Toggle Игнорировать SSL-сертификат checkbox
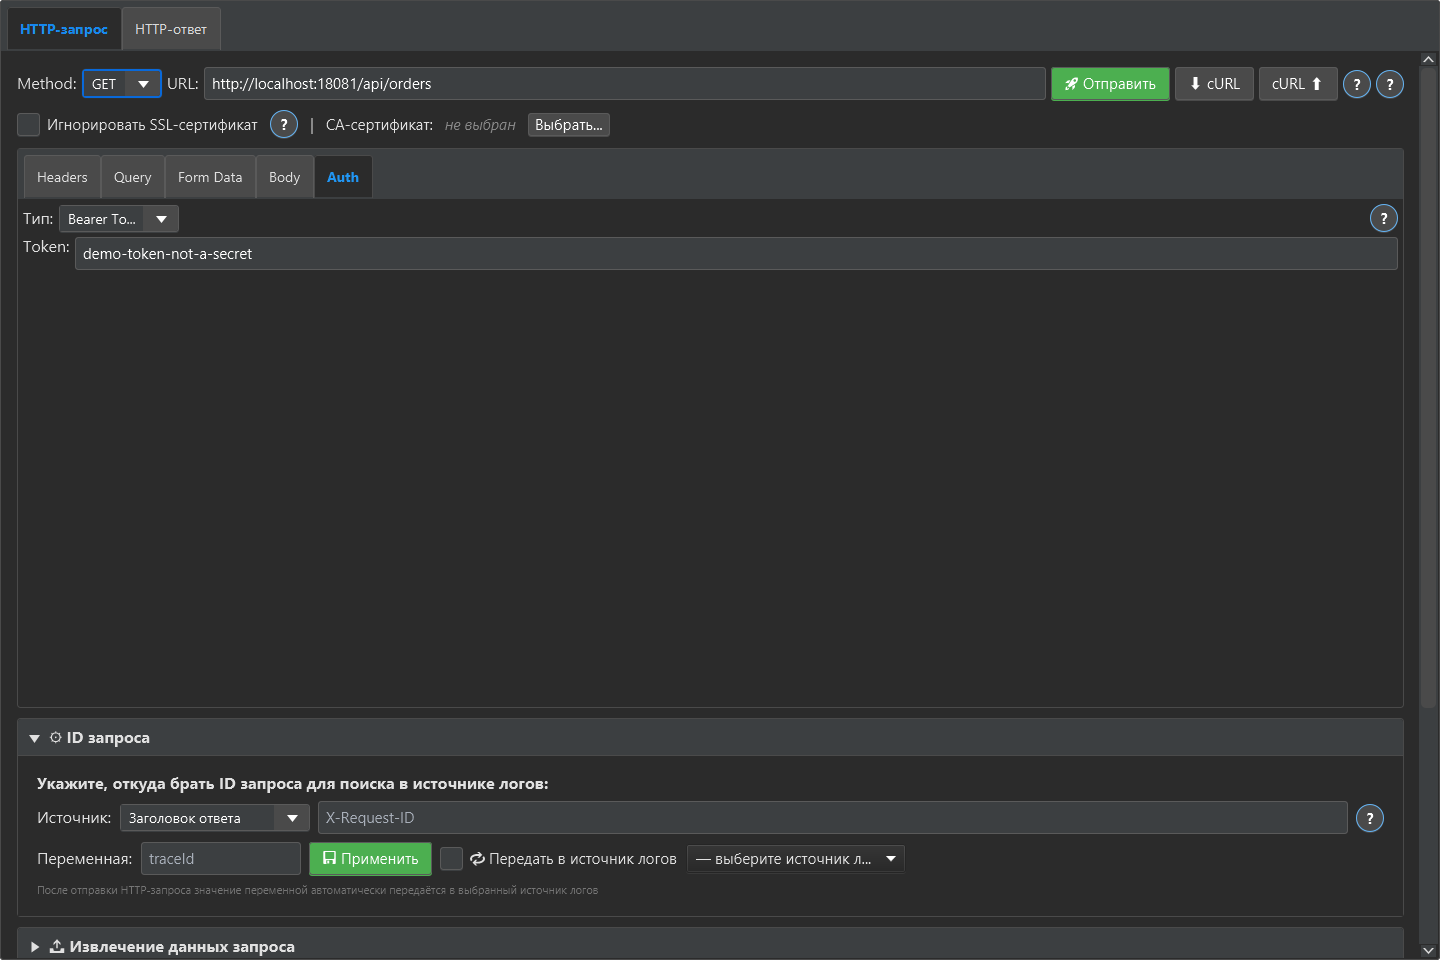 (x=29, y=125)
